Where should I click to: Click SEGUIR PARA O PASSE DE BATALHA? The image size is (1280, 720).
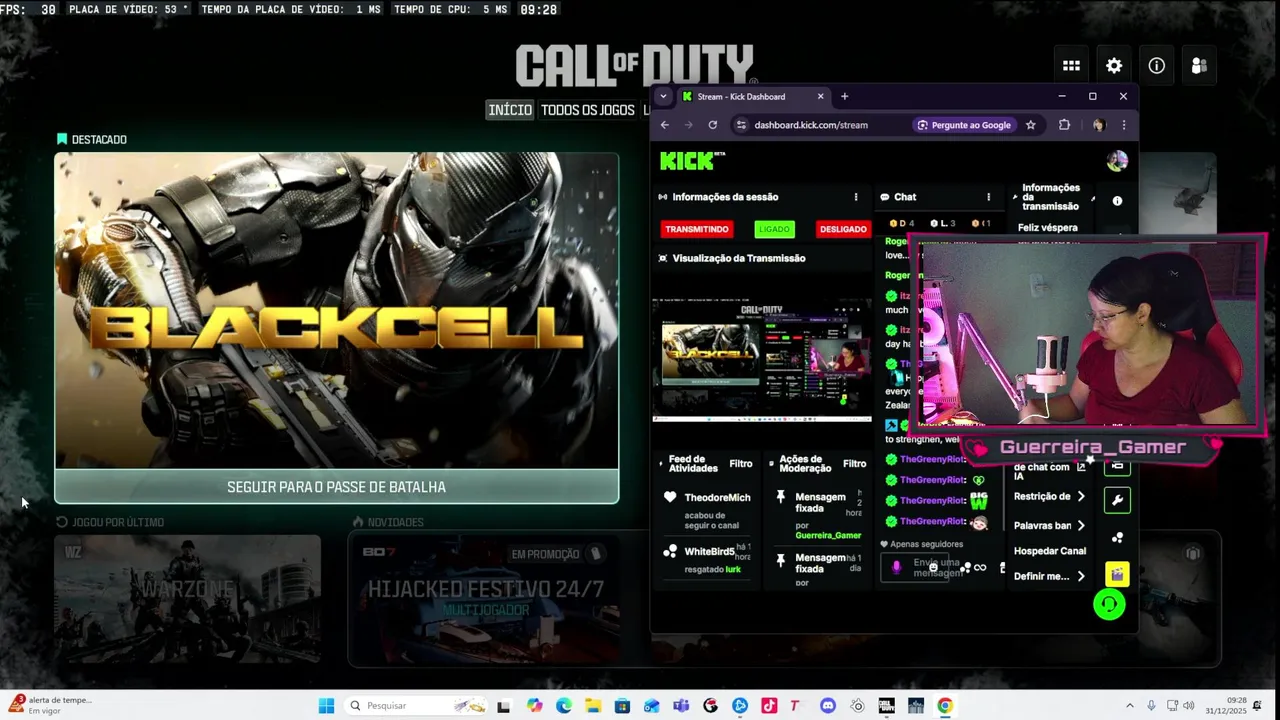[x=336, y=487]
